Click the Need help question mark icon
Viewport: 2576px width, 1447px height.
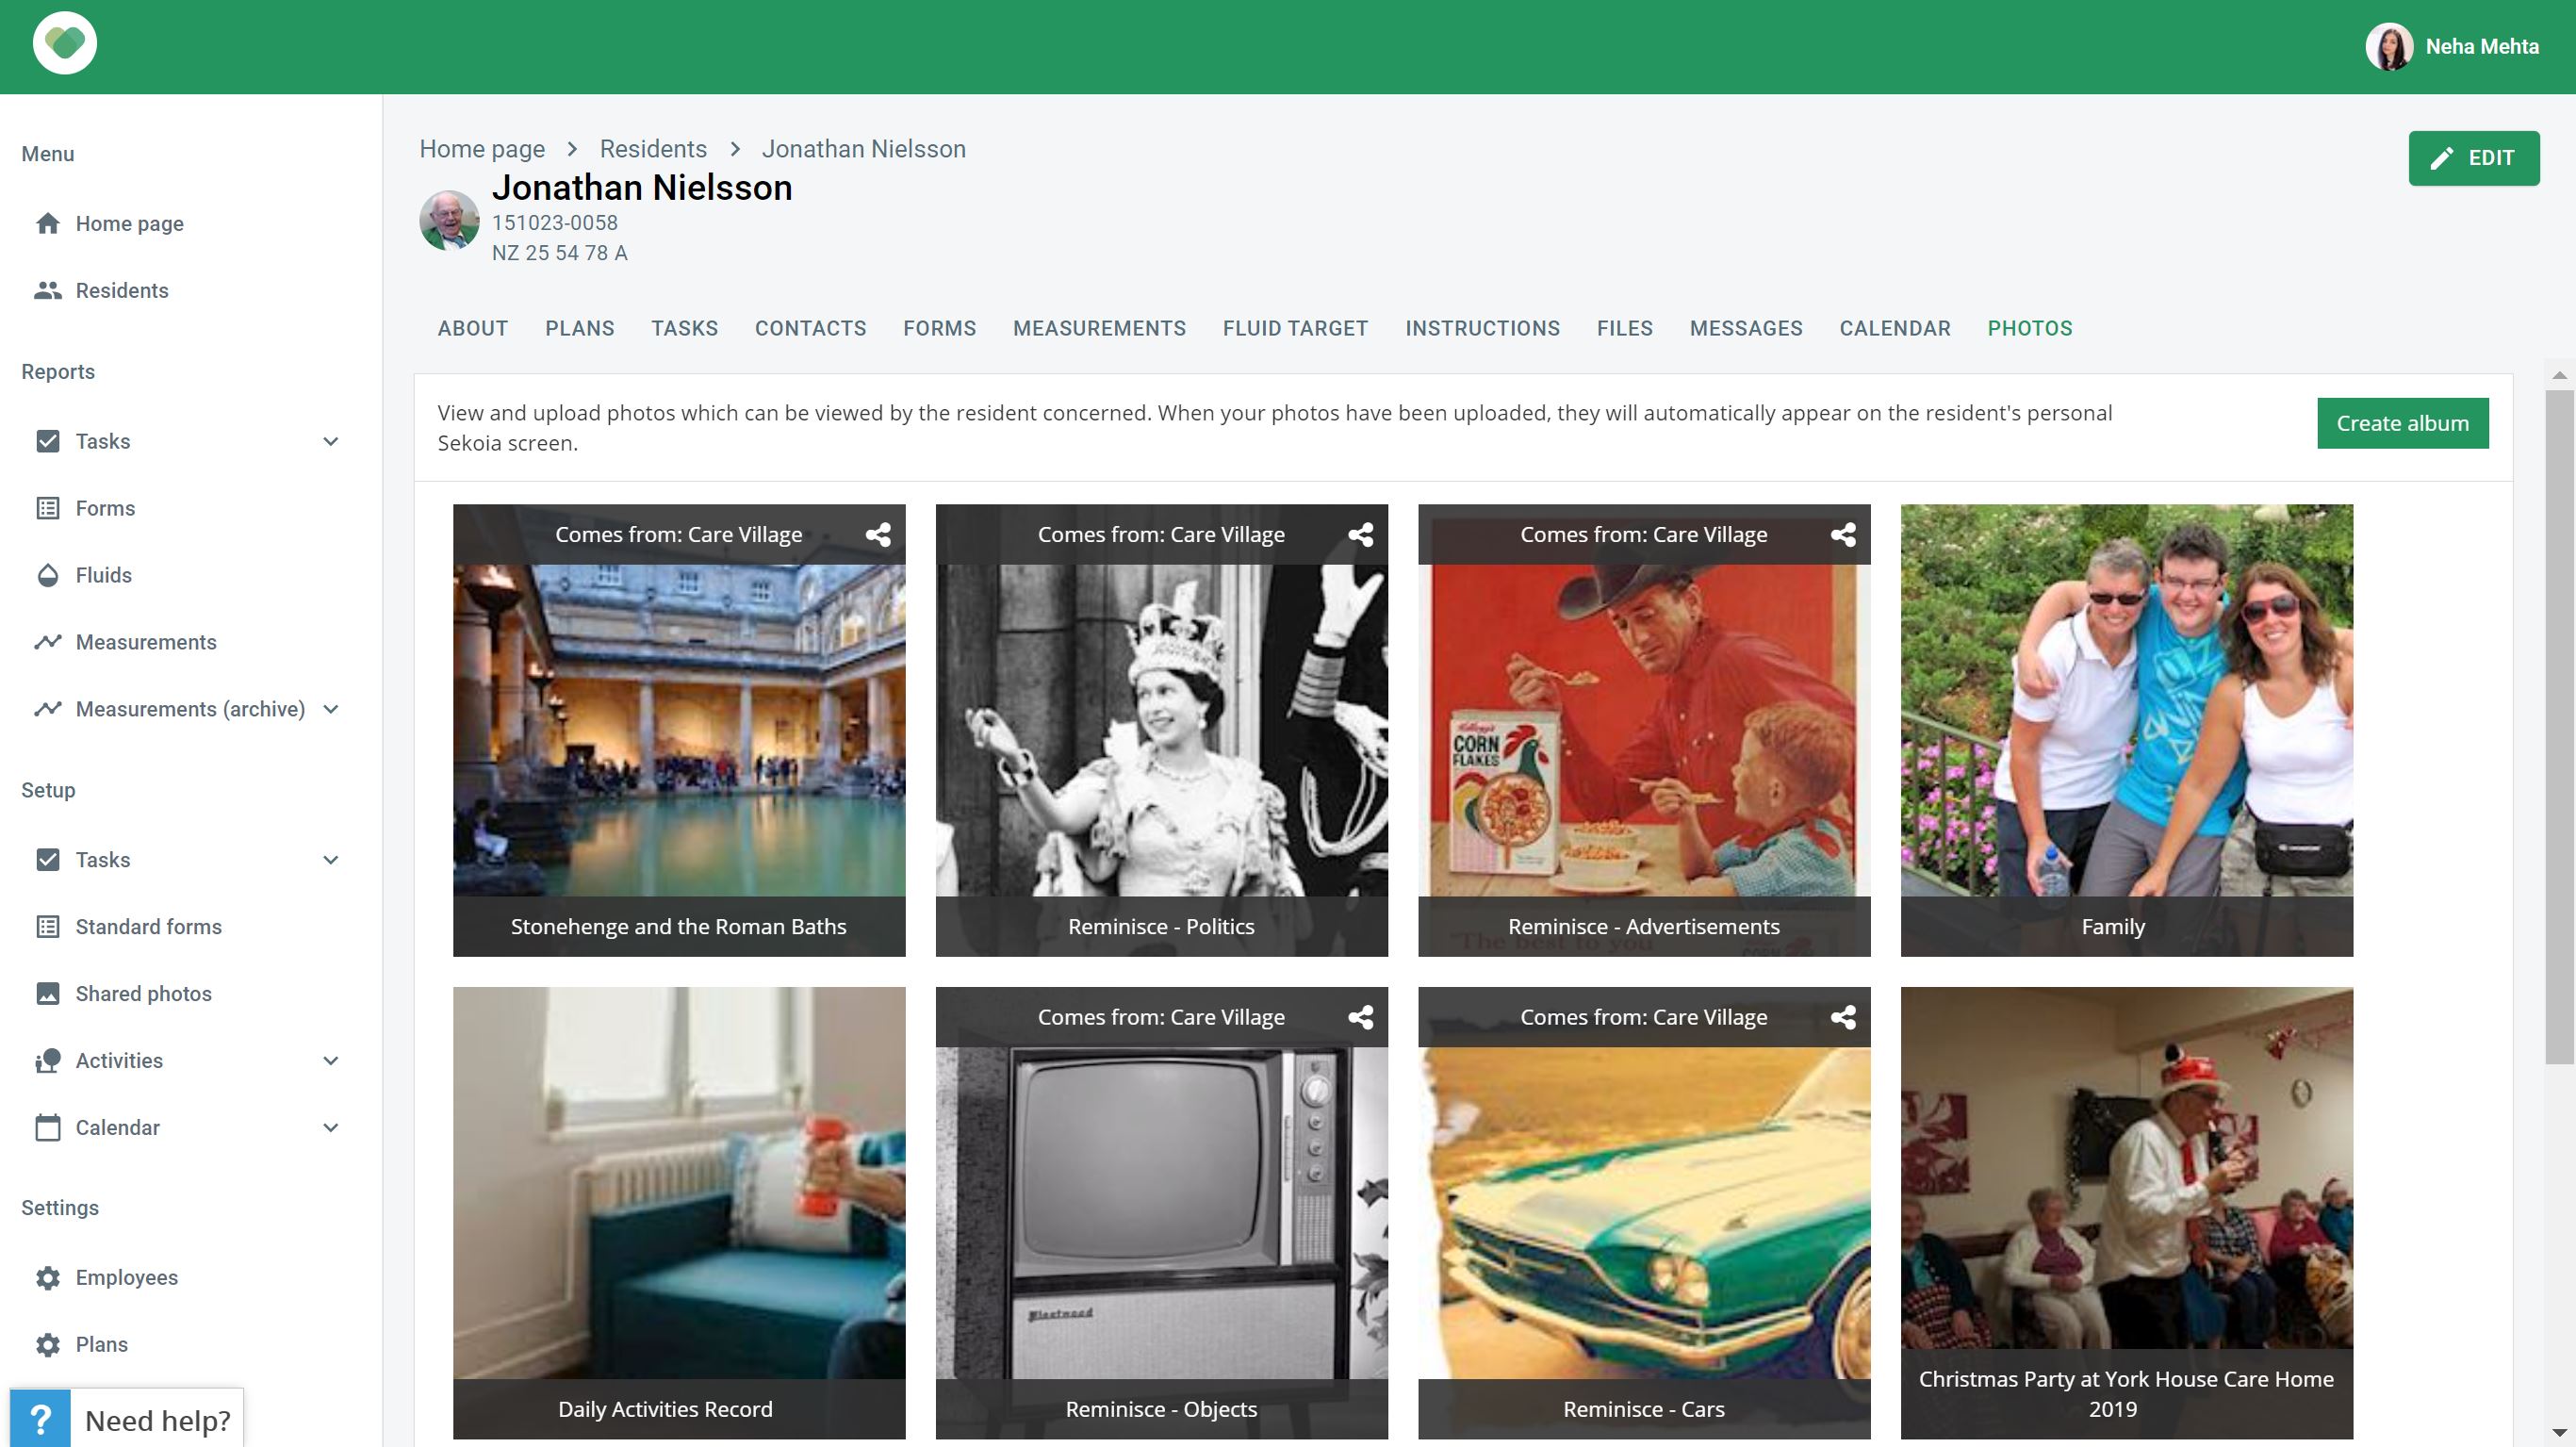(40, 1419)
